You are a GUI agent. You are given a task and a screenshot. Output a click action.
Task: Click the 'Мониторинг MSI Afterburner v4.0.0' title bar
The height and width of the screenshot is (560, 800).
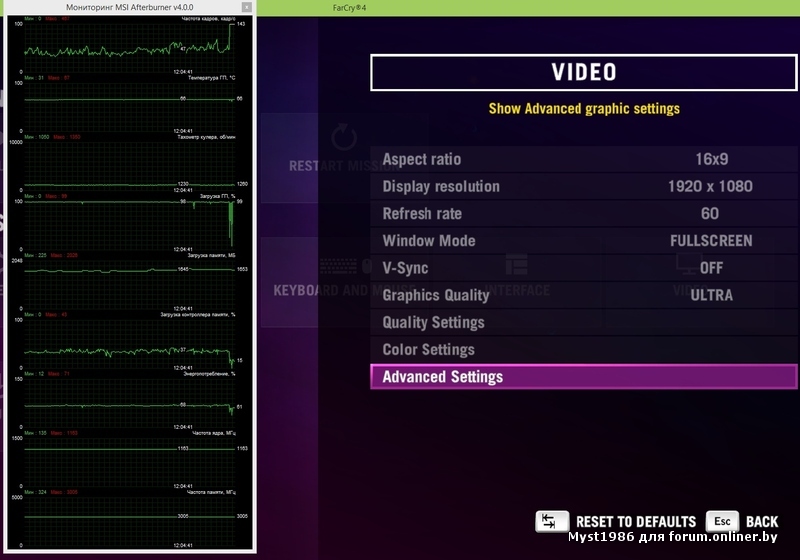(x=130, y=7)
